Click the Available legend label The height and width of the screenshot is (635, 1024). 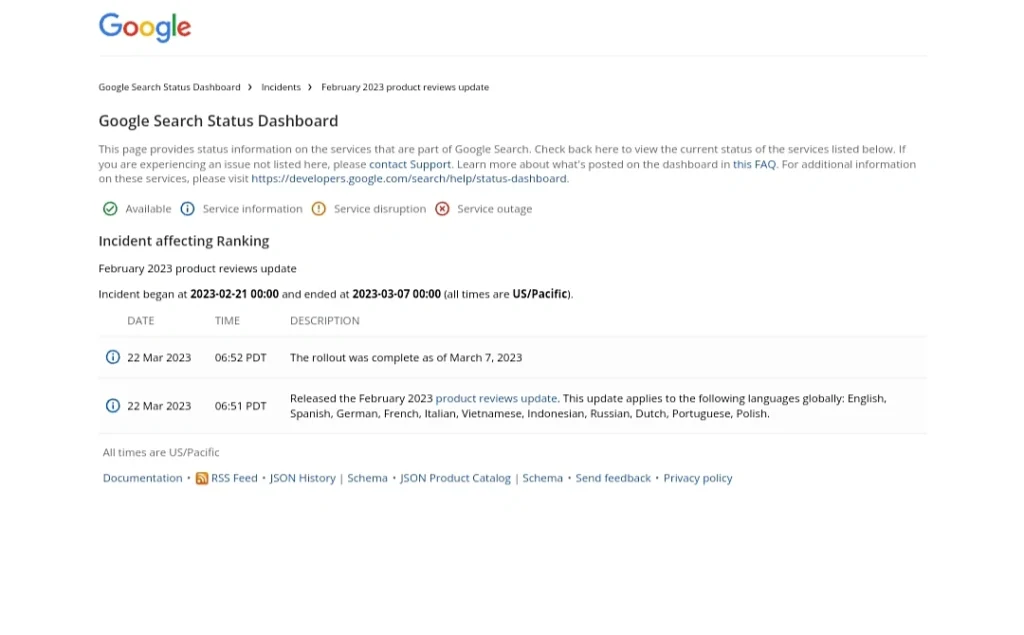[148, 209]
